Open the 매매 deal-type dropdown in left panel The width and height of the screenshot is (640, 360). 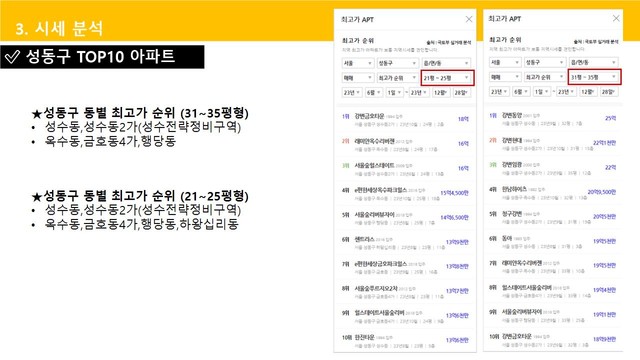click(358, 78)
